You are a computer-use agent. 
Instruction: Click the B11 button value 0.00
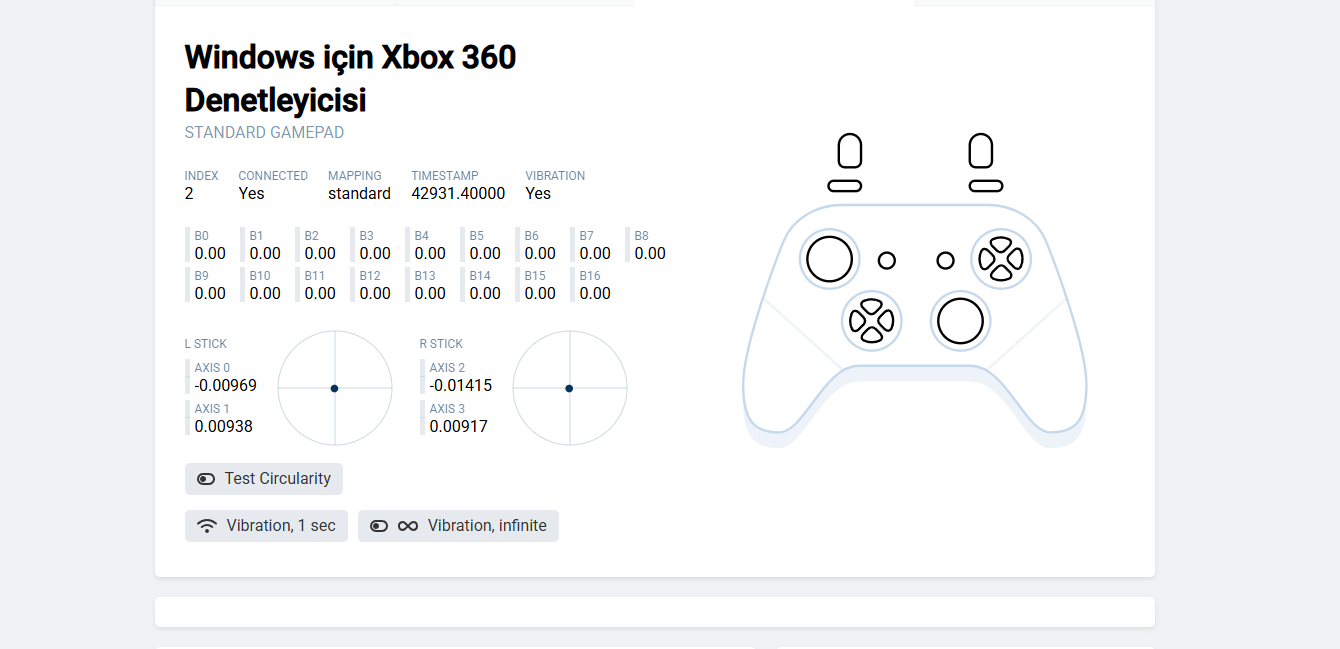click(x=320, y=294)
